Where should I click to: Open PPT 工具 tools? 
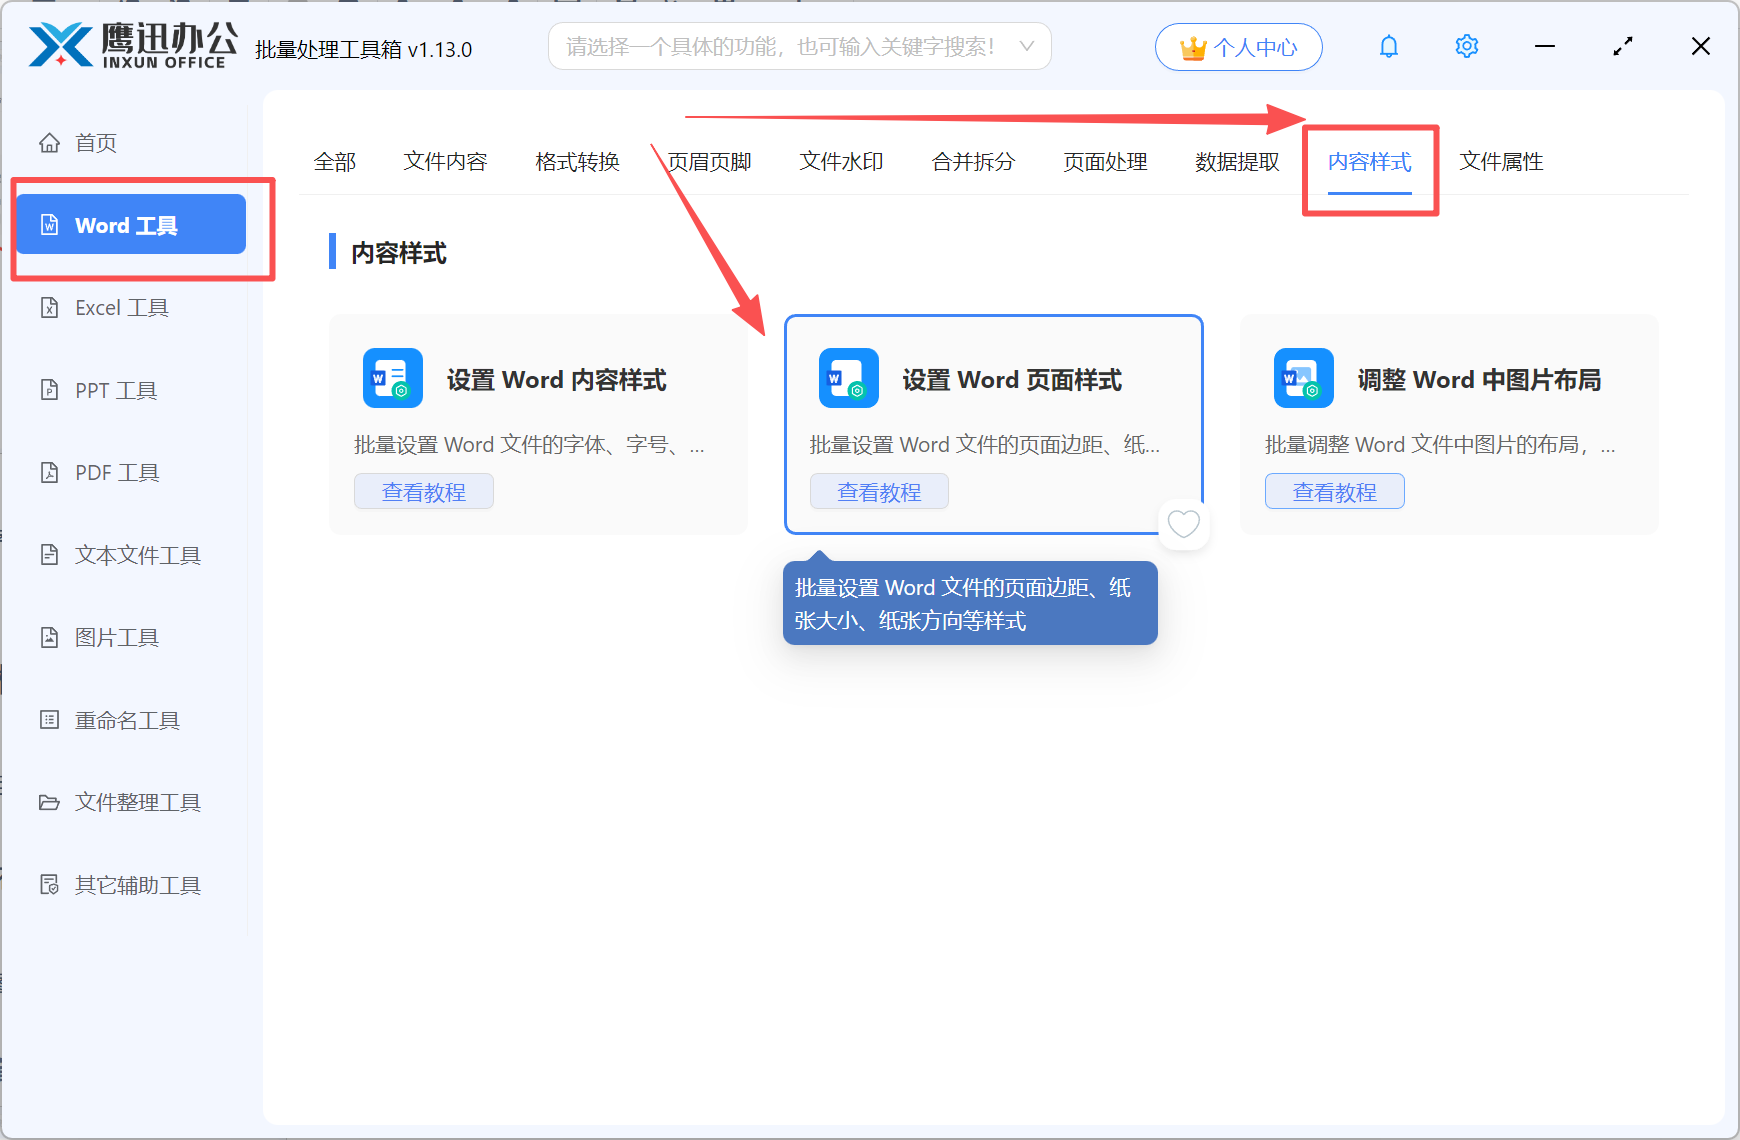tap(114, 390)
